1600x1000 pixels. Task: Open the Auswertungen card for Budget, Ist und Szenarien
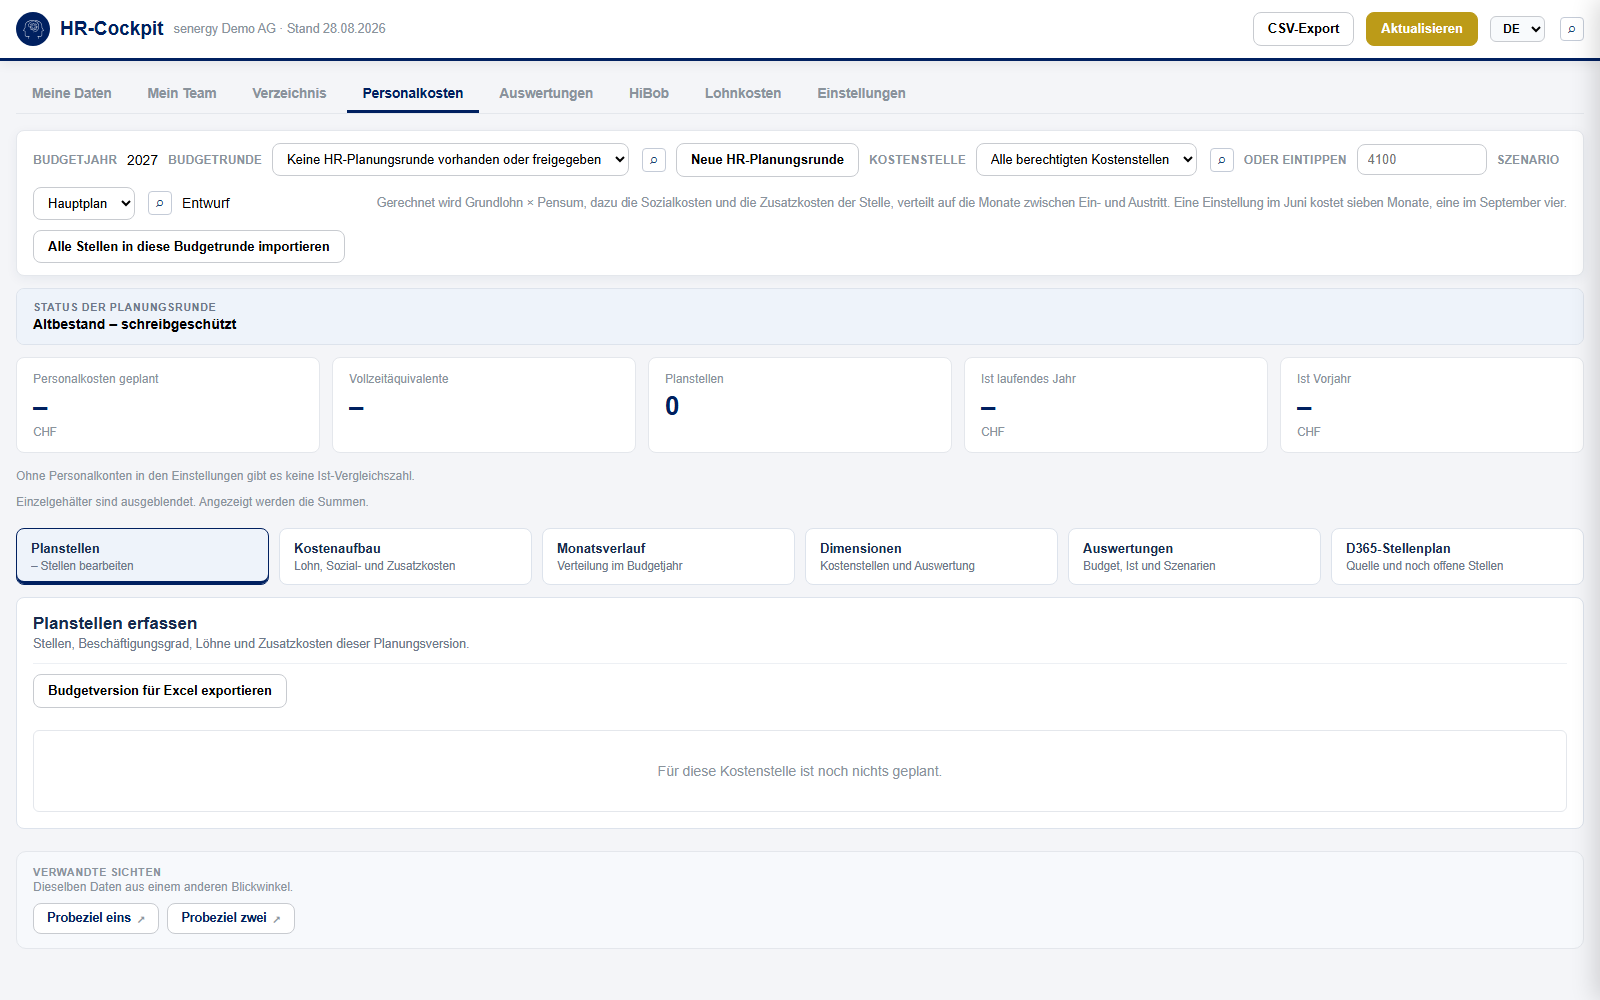(1194, 556)
